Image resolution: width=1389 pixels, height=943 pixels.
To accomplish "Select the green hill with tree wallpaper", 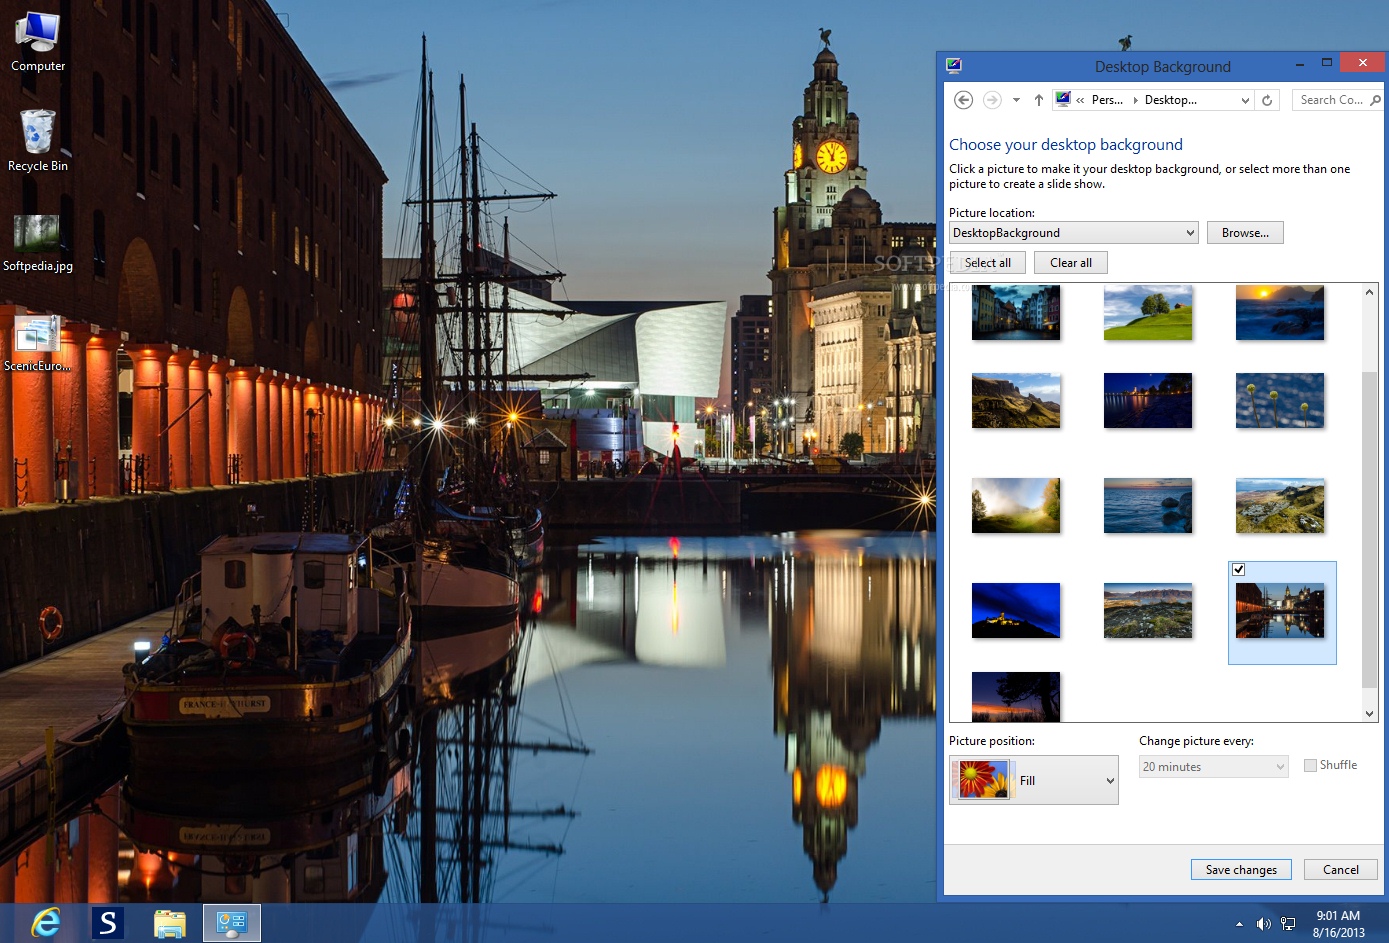I will (1148, 312).
